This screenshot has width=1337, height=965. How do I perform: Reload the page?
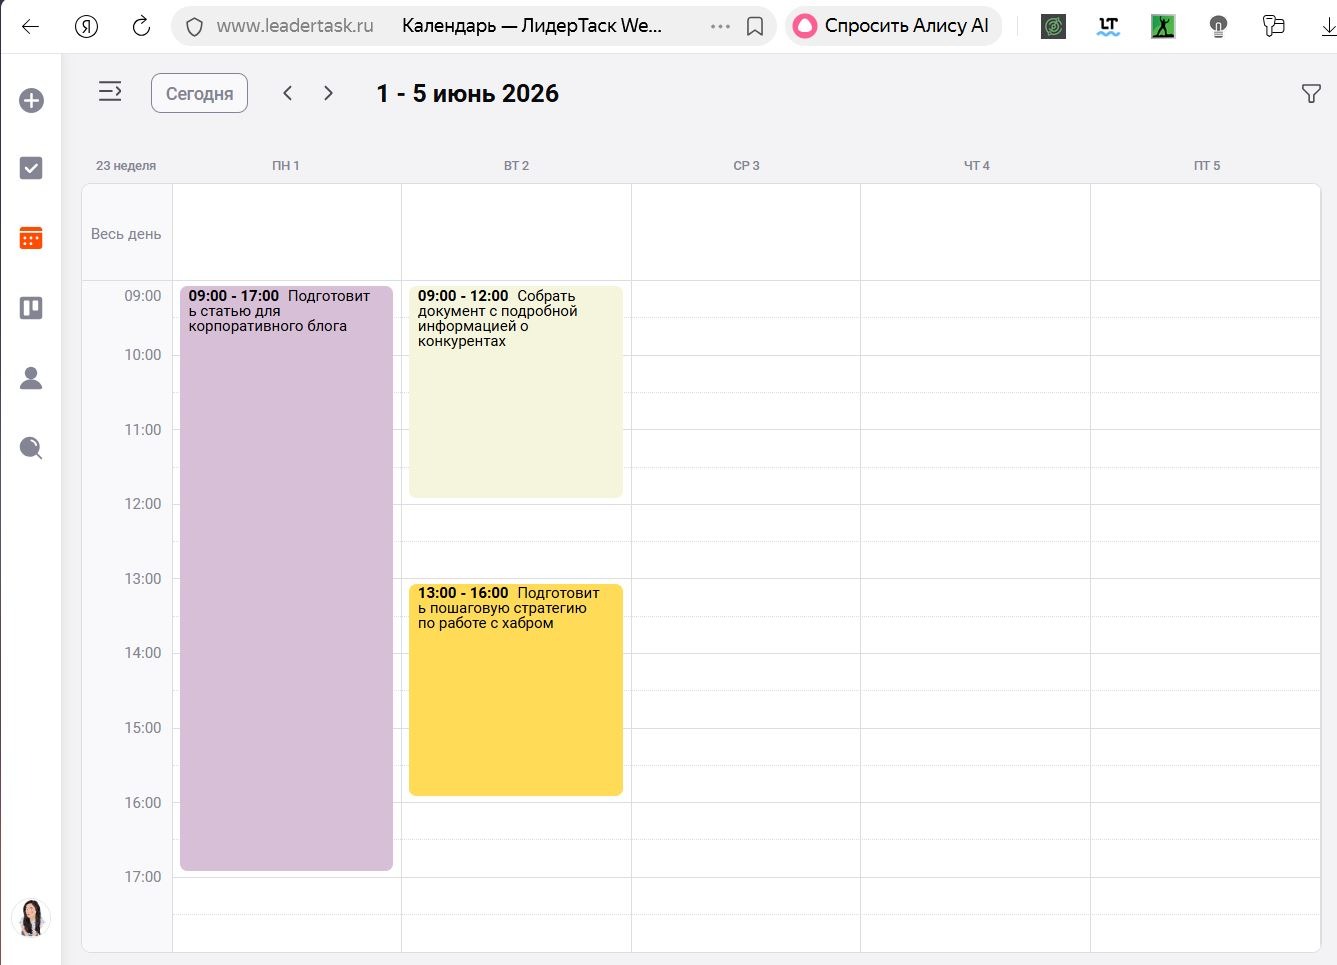pyautogui.click(x=141, y=27)
